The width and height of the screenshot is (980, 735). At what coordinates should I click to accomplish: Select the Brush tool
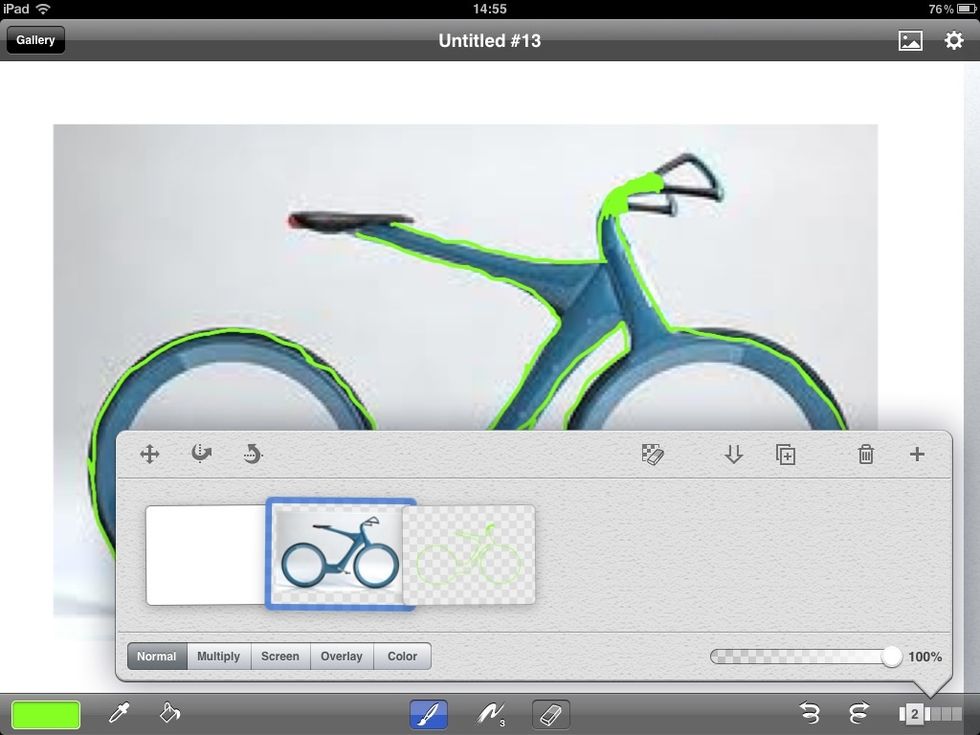coord(428,713)
